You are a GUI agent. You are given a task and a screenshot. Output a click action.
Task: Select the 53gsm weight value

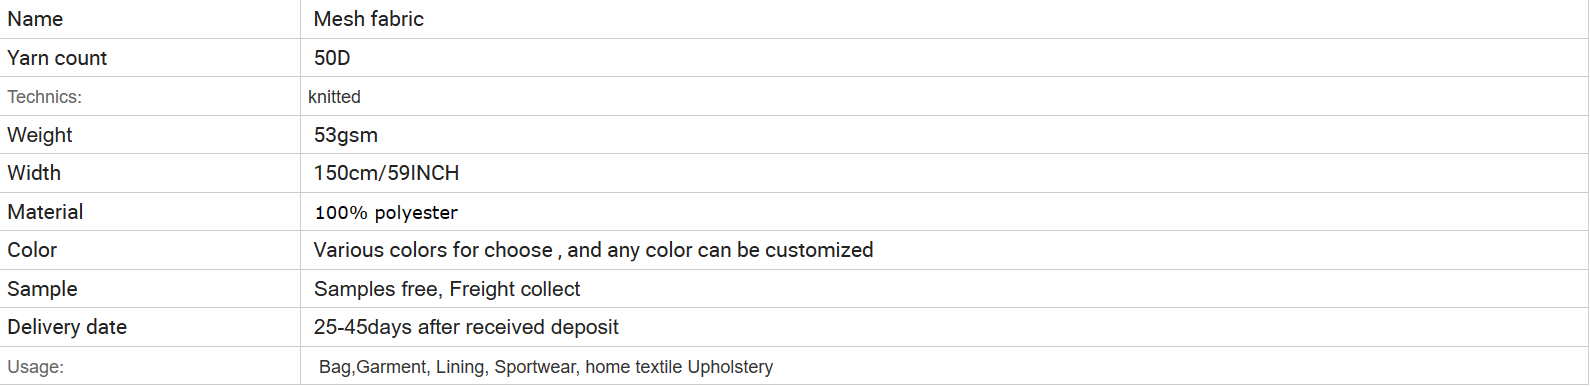(x=346, y=135)
